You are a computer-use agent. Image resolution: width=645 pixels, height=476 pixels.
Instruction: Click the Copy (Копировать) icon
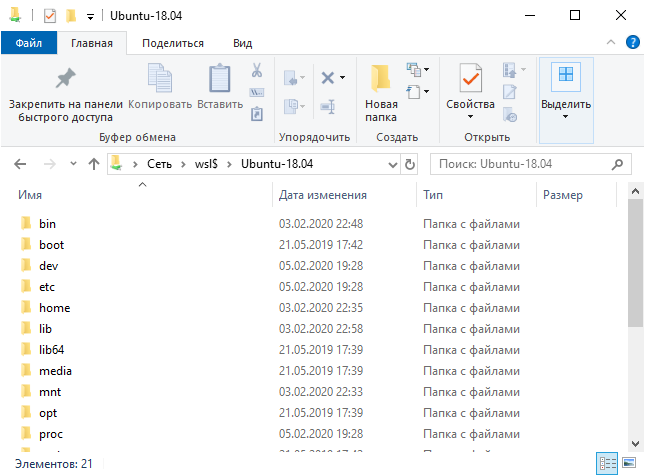pyautogui.click(x=160, y=78)
